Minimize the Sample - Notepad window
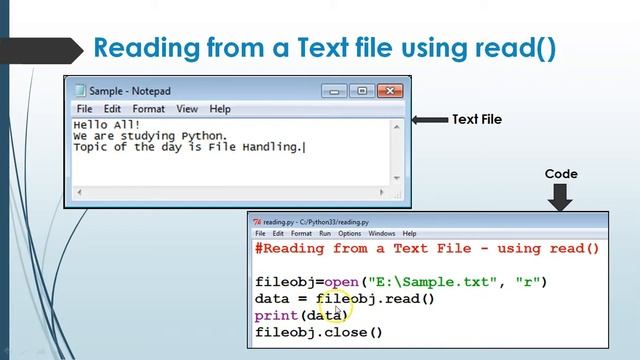The image size is (640, 360). tap(334, 91)
